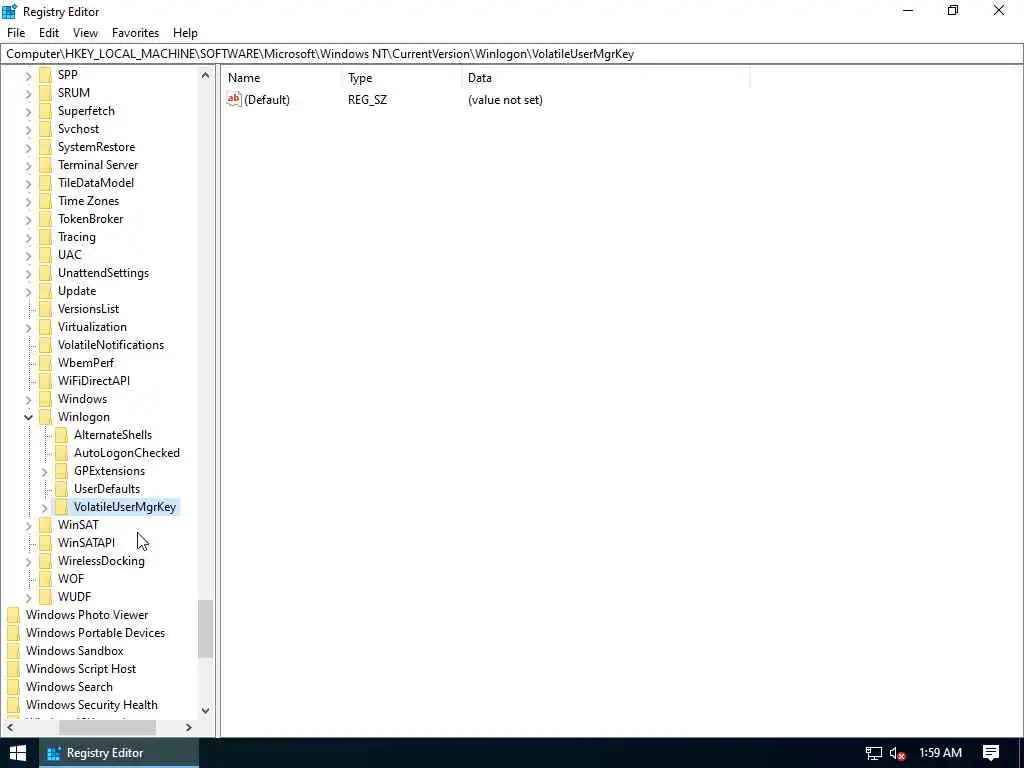Image resolution: width=1024 pixels, height=768 pixels.
Task: Click the Windows Photo Viewer folder icon
Action: 13,615
